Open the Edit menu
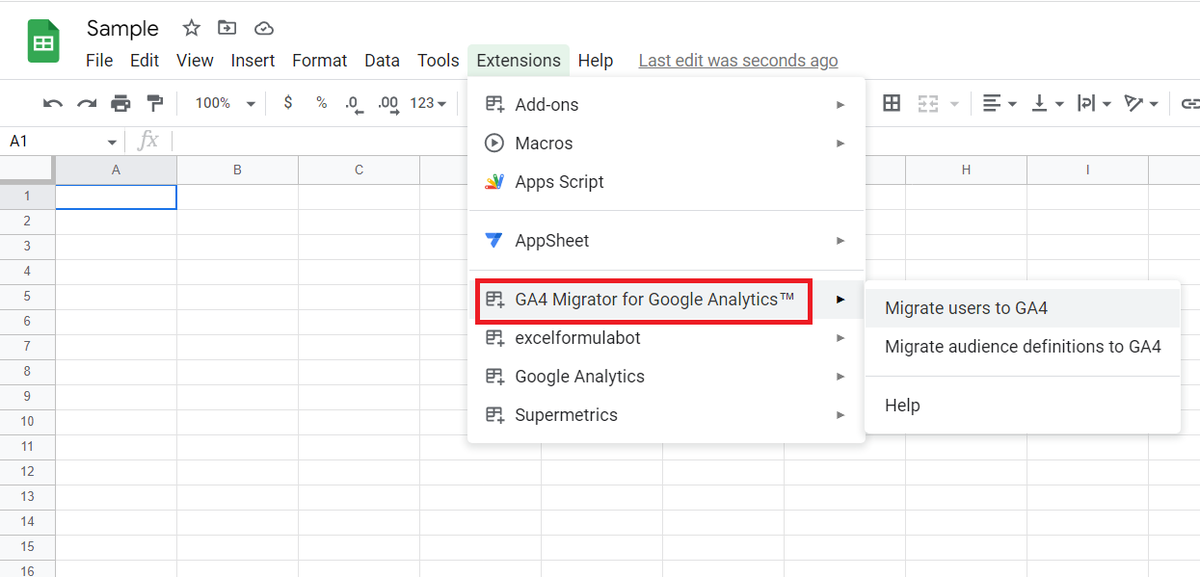 point(145,60)
